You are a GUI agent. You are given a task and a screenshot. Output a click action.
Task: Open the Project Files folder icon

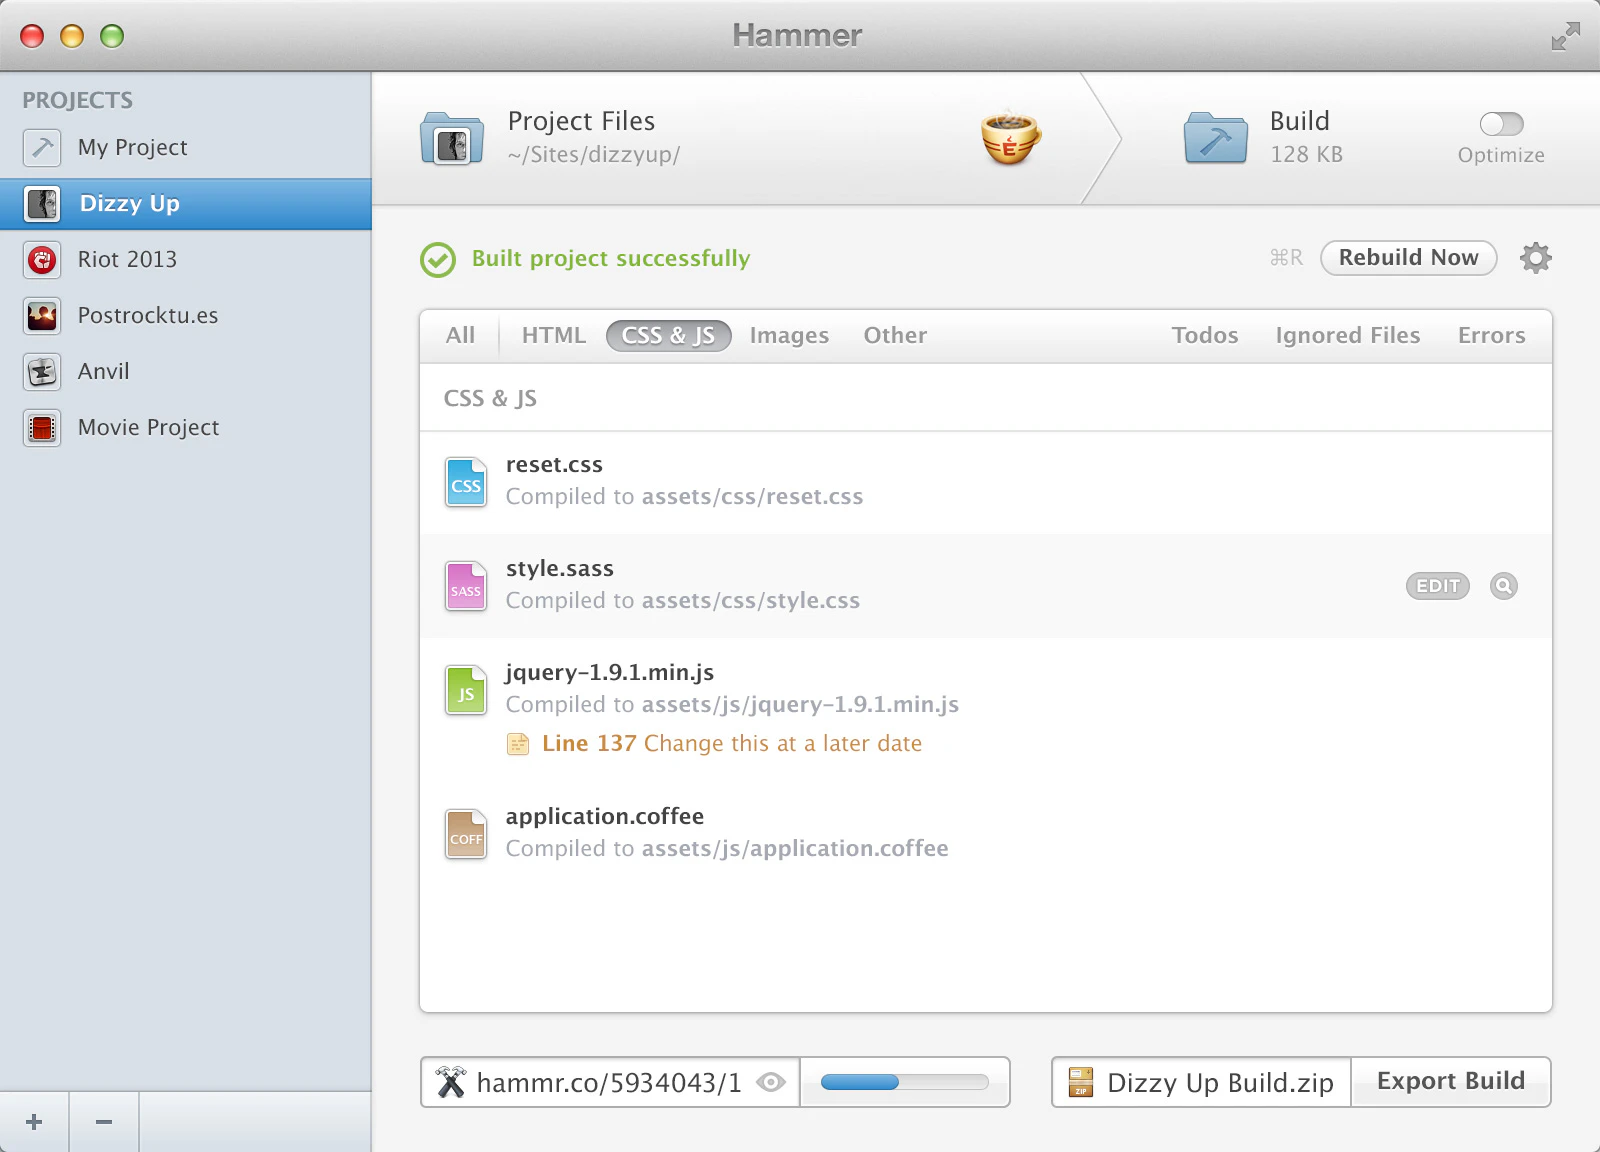(452, 138)
